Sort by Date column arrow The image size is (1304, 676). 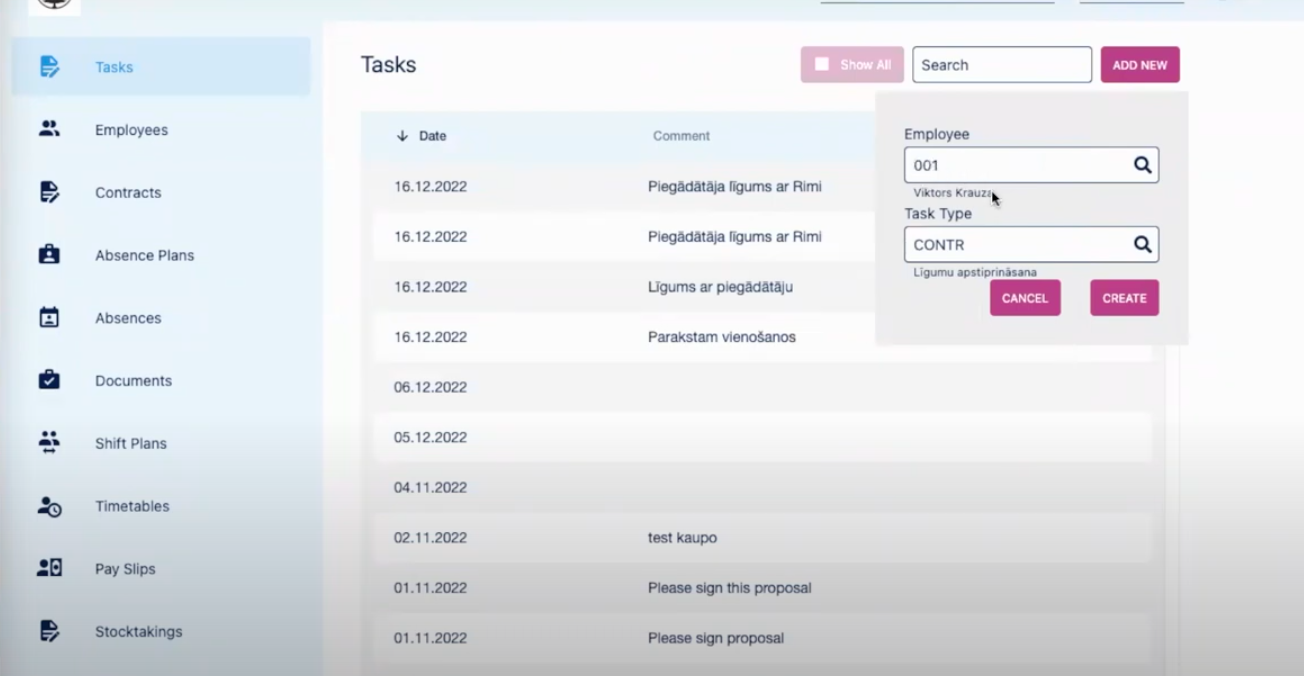point(402,136)
